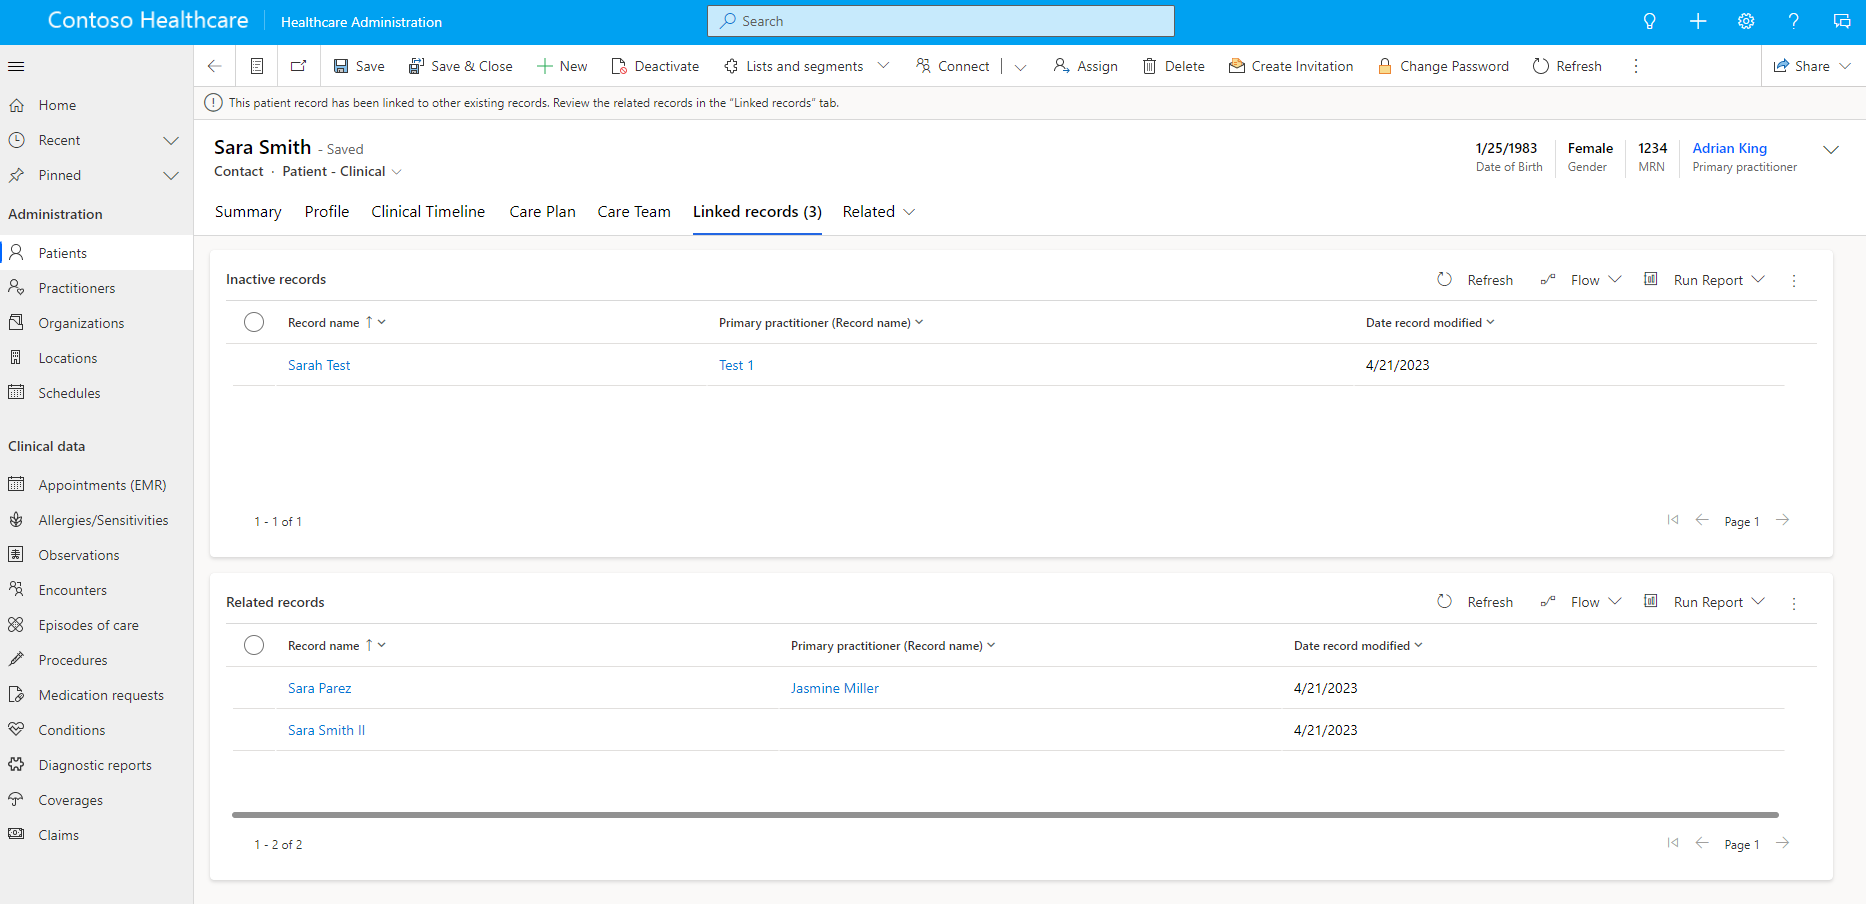This screenshot has height=904, width=1866.
Task: Go to first page of Related records
Action: point(1673,843)
